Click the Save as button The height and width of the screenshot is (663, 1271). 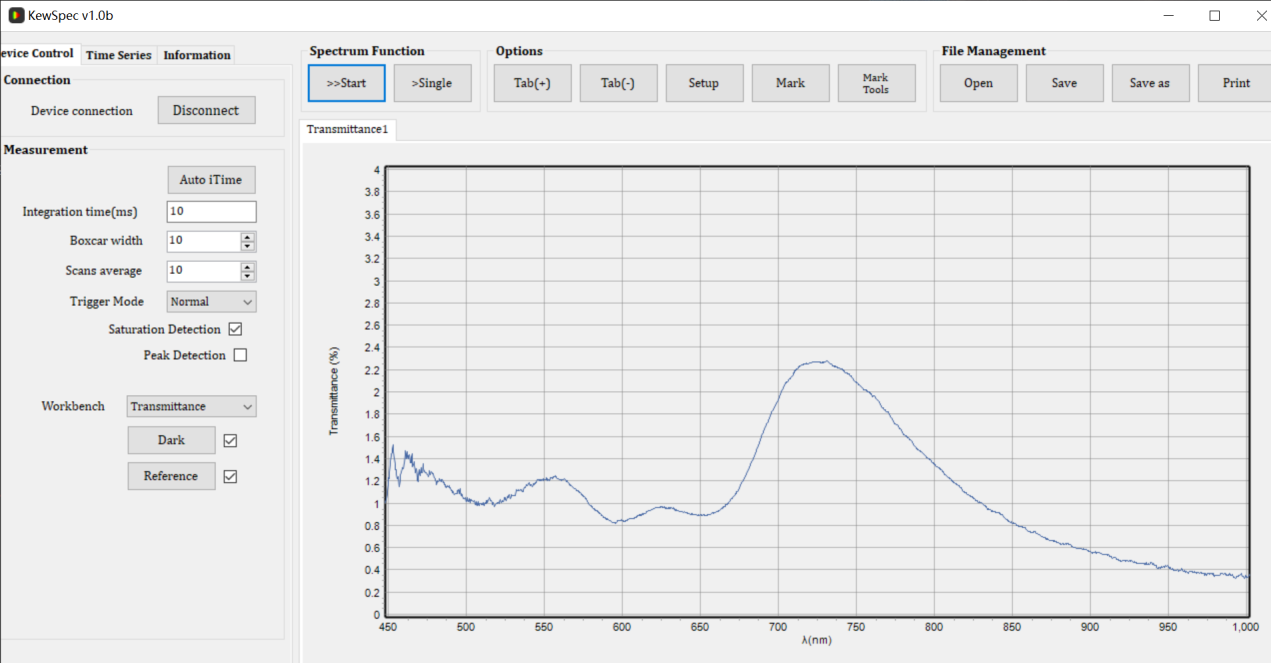click(1150, 83)
